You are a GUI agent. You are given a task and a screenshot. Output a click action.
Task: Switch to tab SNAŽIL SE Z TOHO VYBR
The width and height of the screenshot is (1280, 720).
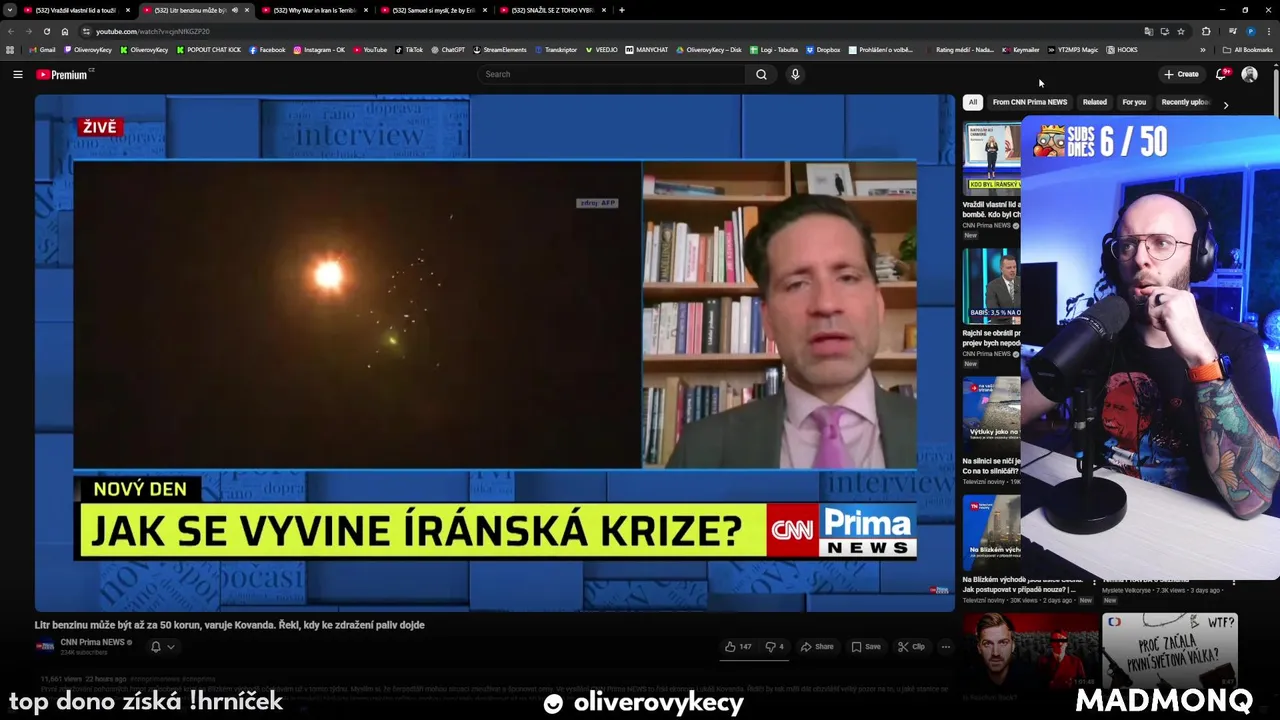pyautogui.click(x=552, y=10)
